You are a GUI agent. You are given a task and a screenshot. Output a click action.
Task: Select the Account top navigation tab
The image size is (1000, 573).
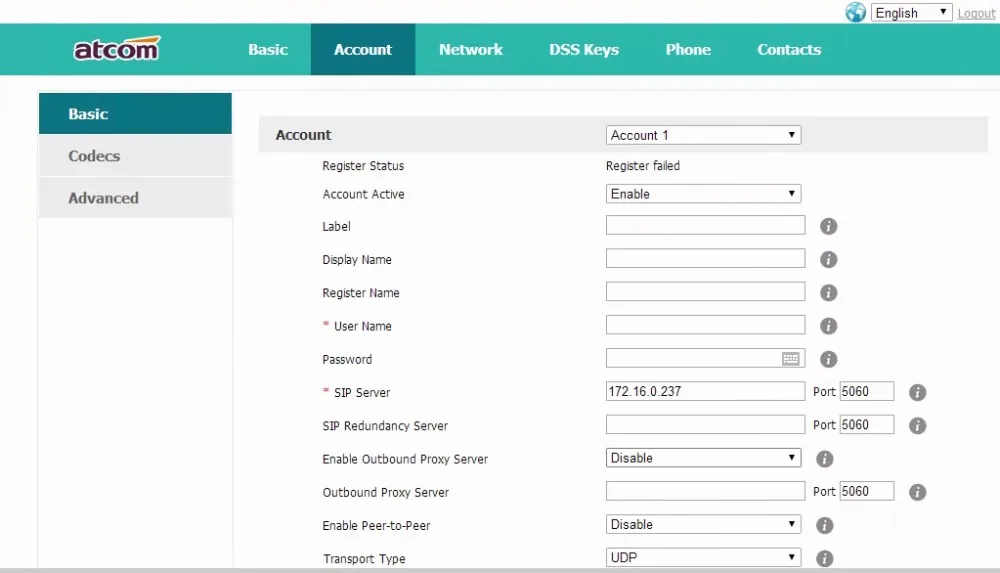click(363, 49)
